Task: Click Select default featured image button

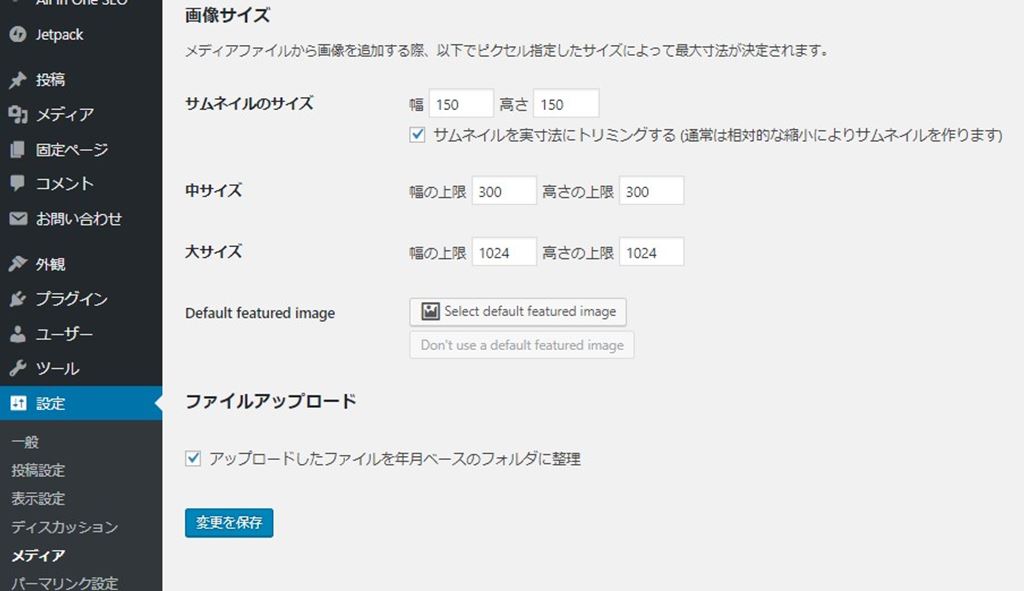Action: pyautogui.click(x=518, y=311)
